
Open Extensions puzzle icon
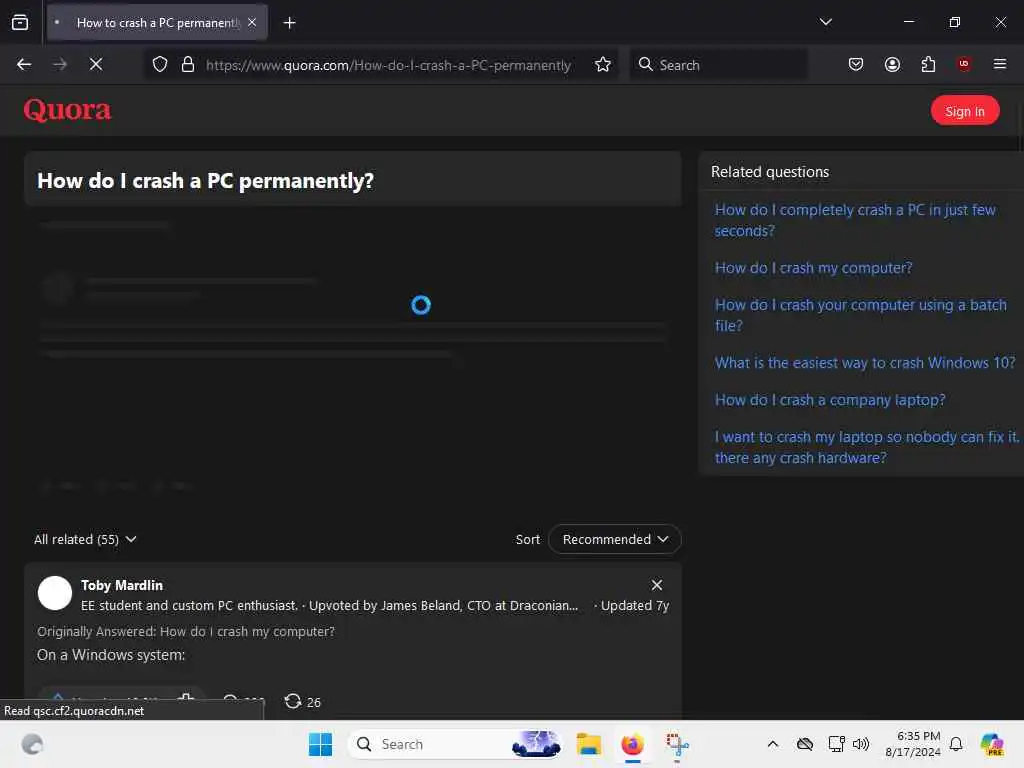click(x=928, y=64)
